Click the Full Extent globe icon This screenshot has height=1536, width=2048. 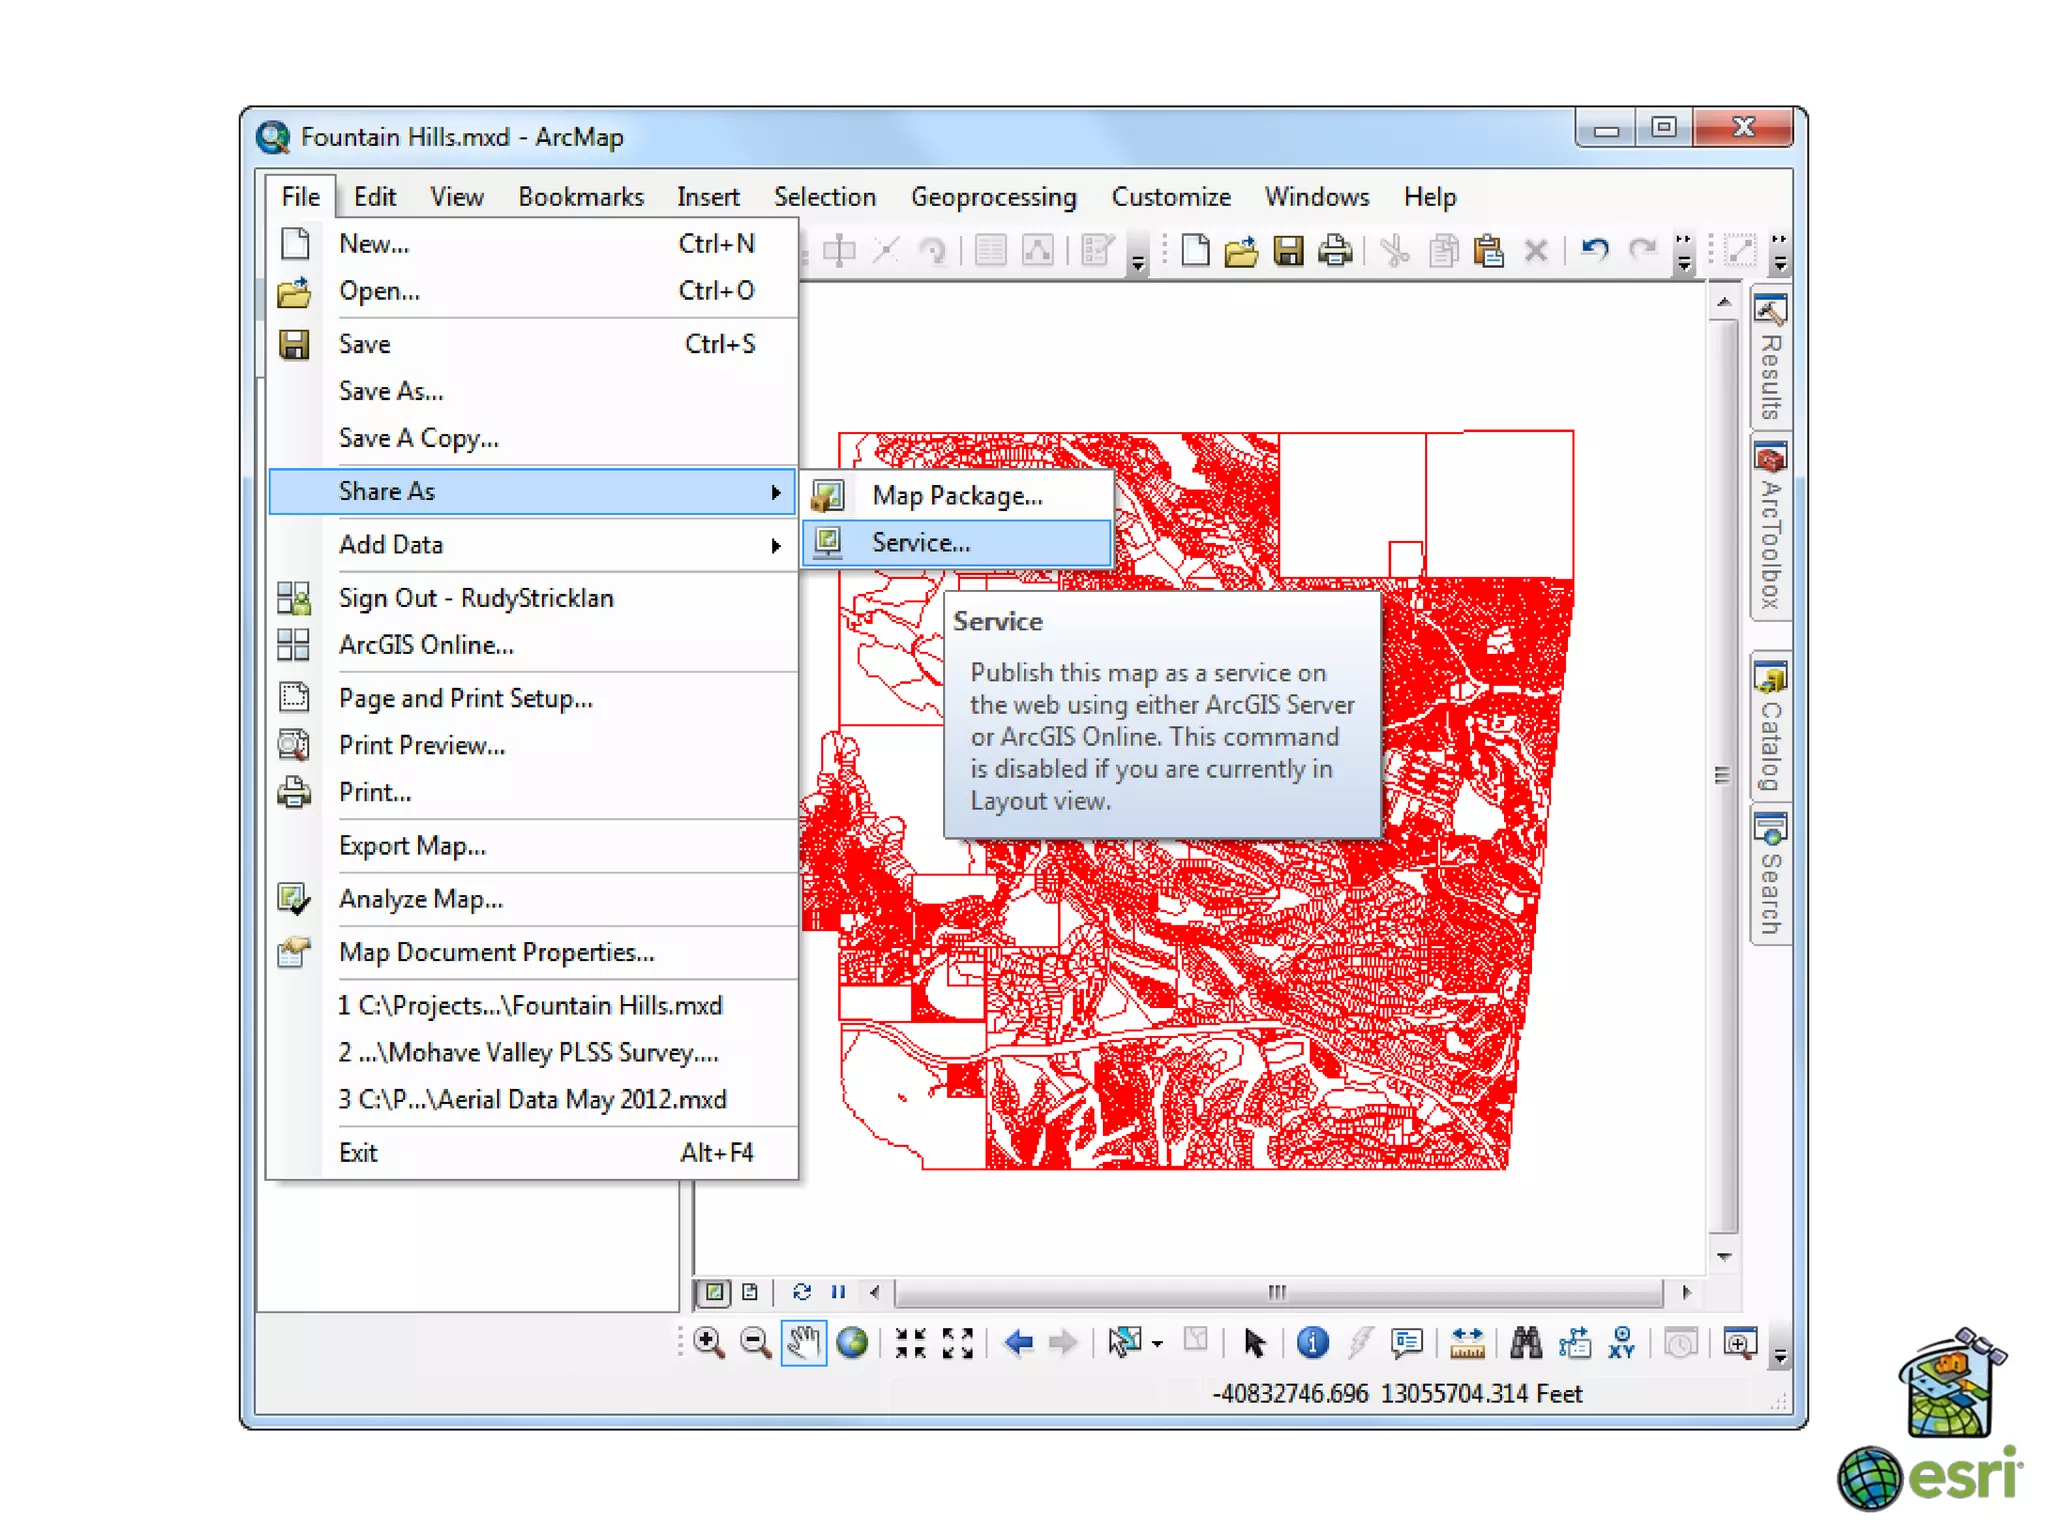point(852,1342)
